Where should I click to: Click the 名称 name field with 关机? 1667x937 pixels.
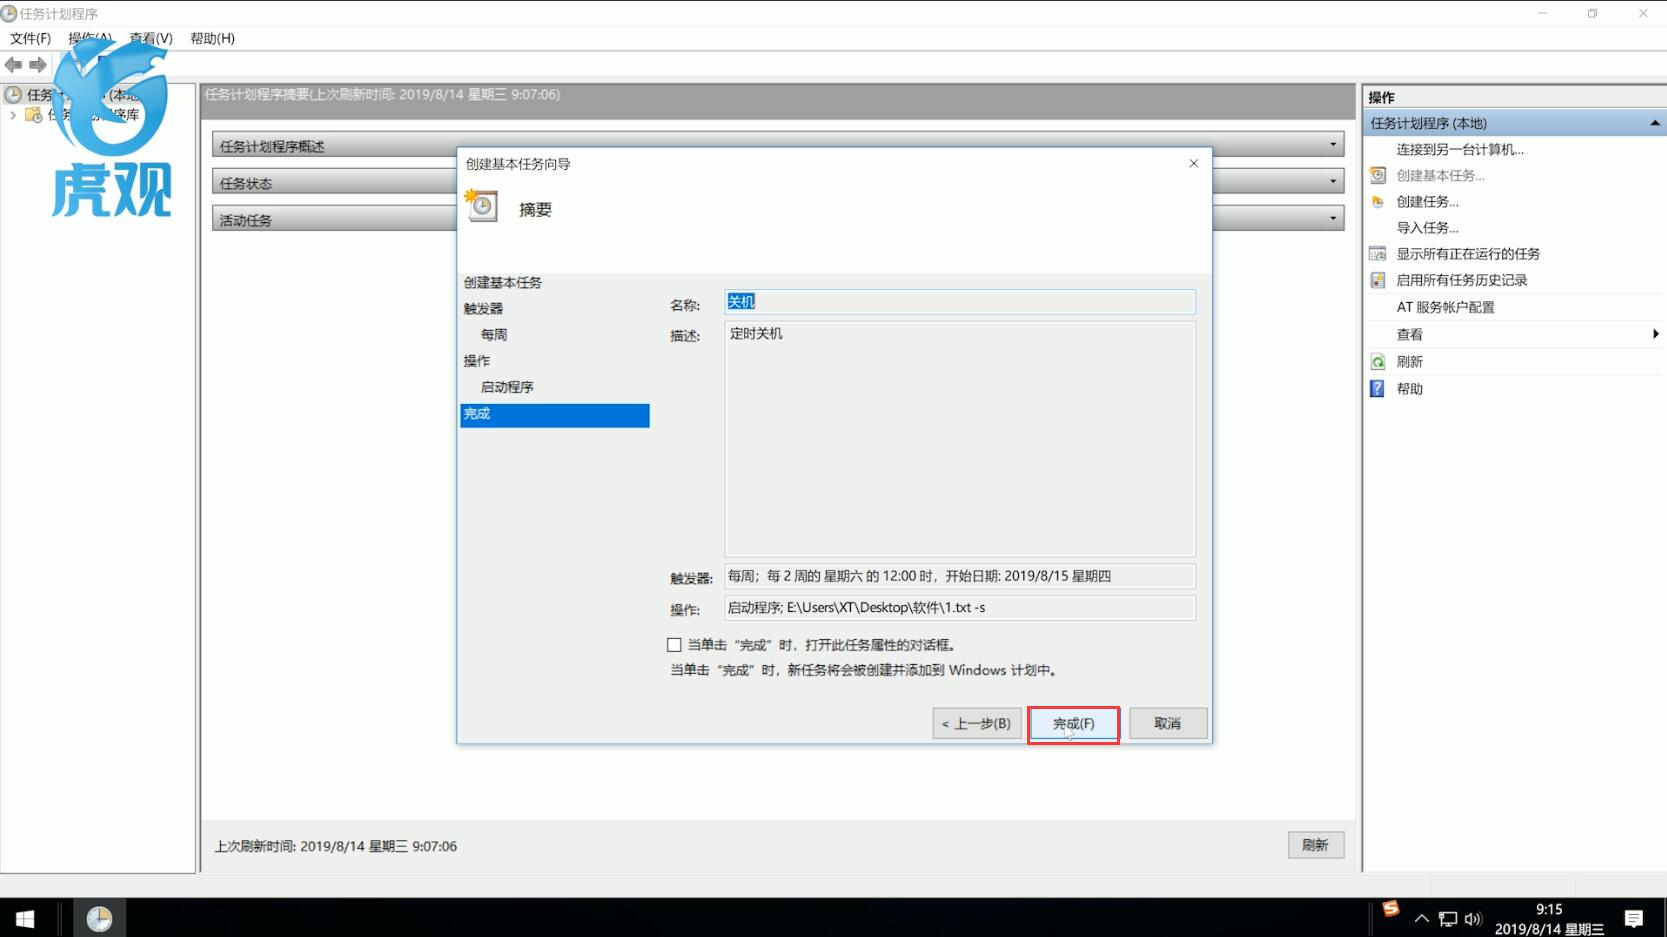point(960,302)
